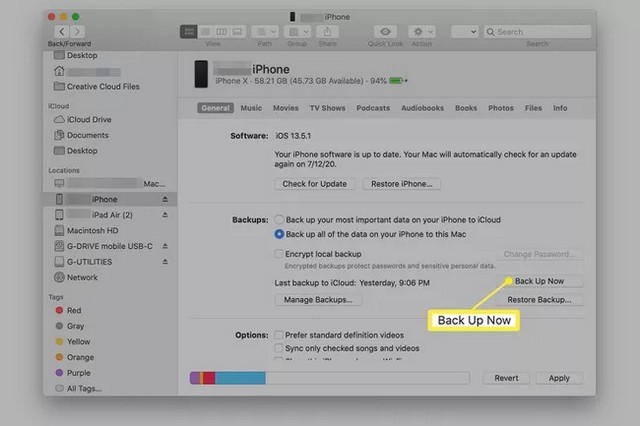This screenshot has width=640, height=426.
Task: Switch to the Photos tab
Action: [501, 108]
